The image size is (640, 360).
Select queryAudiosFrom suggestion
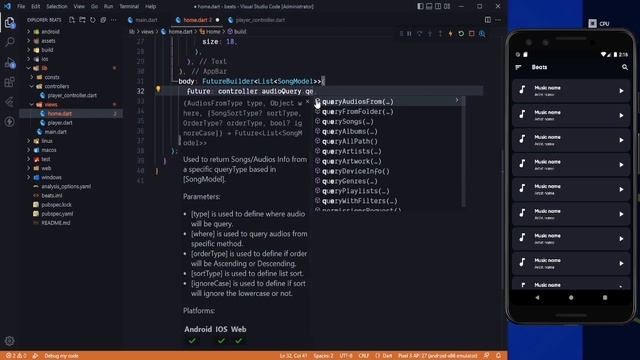(388, 101)
